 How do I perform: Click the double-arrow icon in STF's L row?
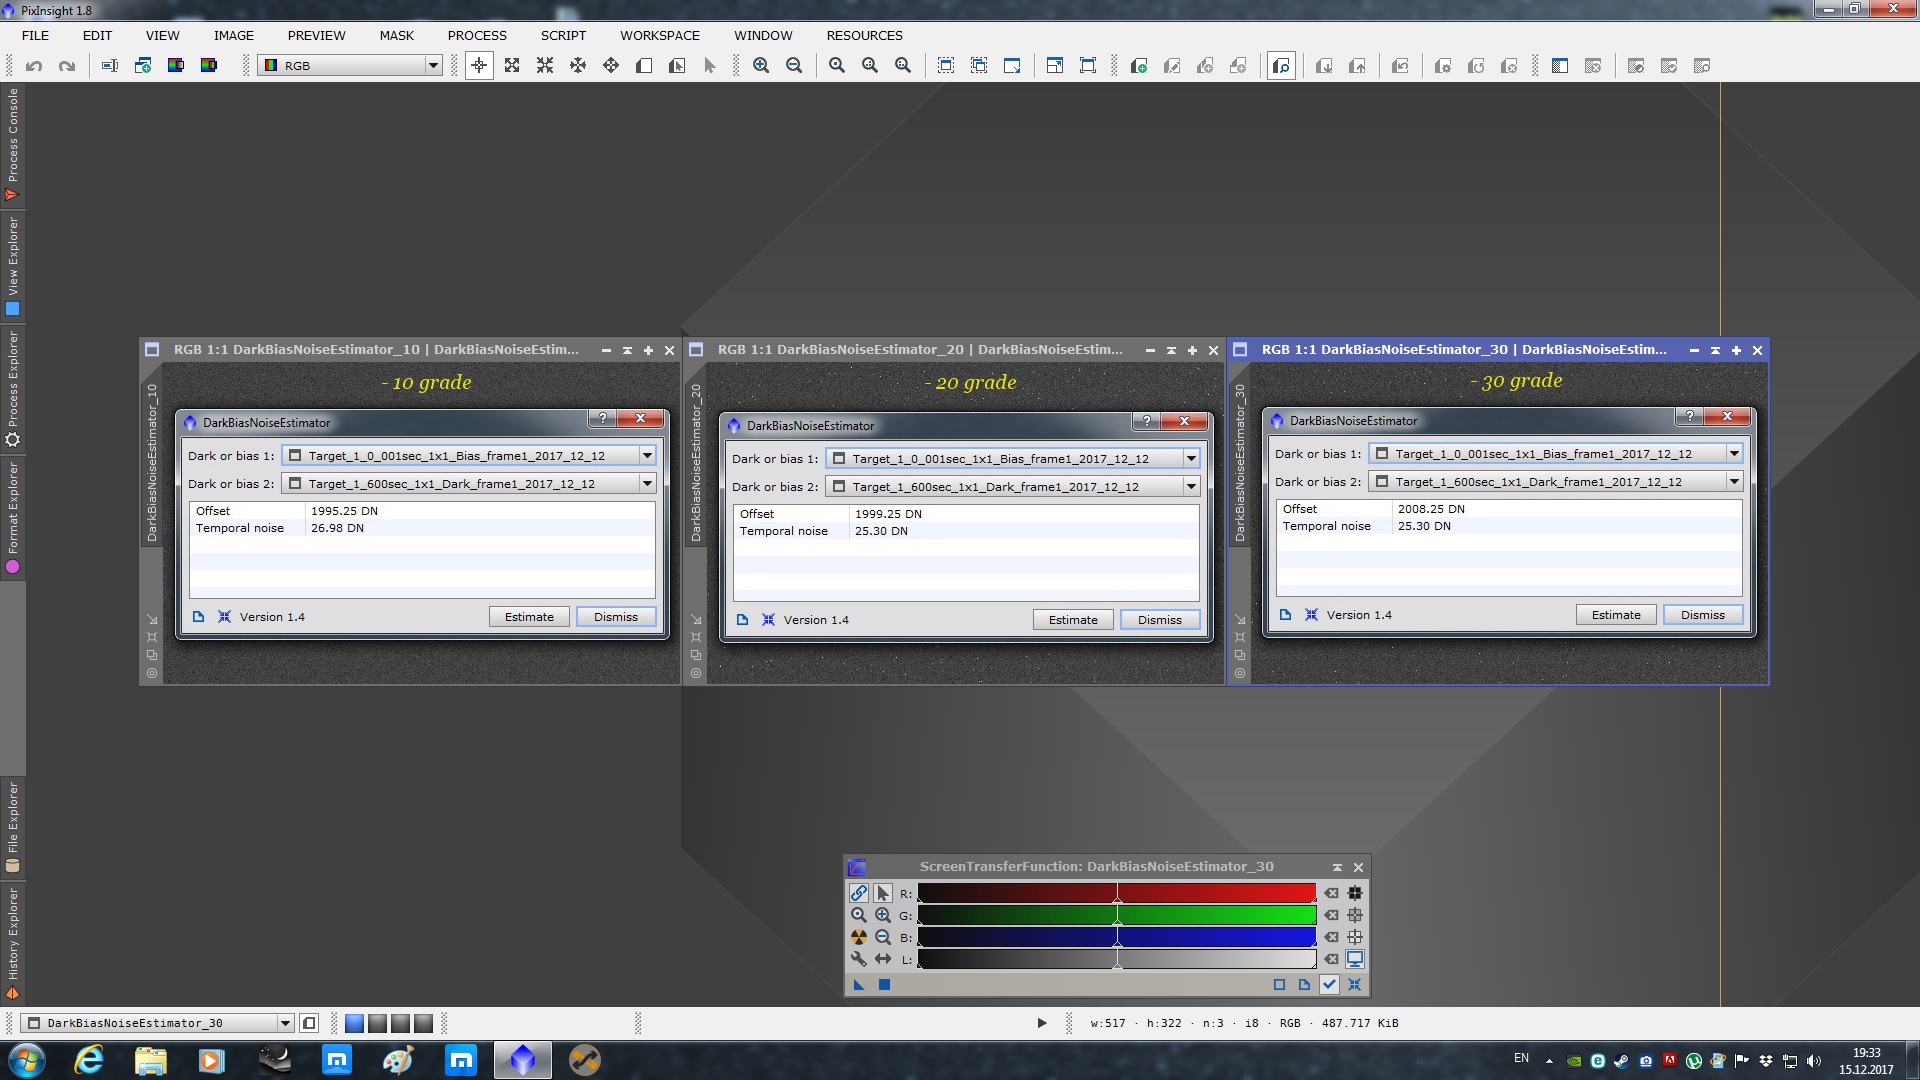(883, 959)
